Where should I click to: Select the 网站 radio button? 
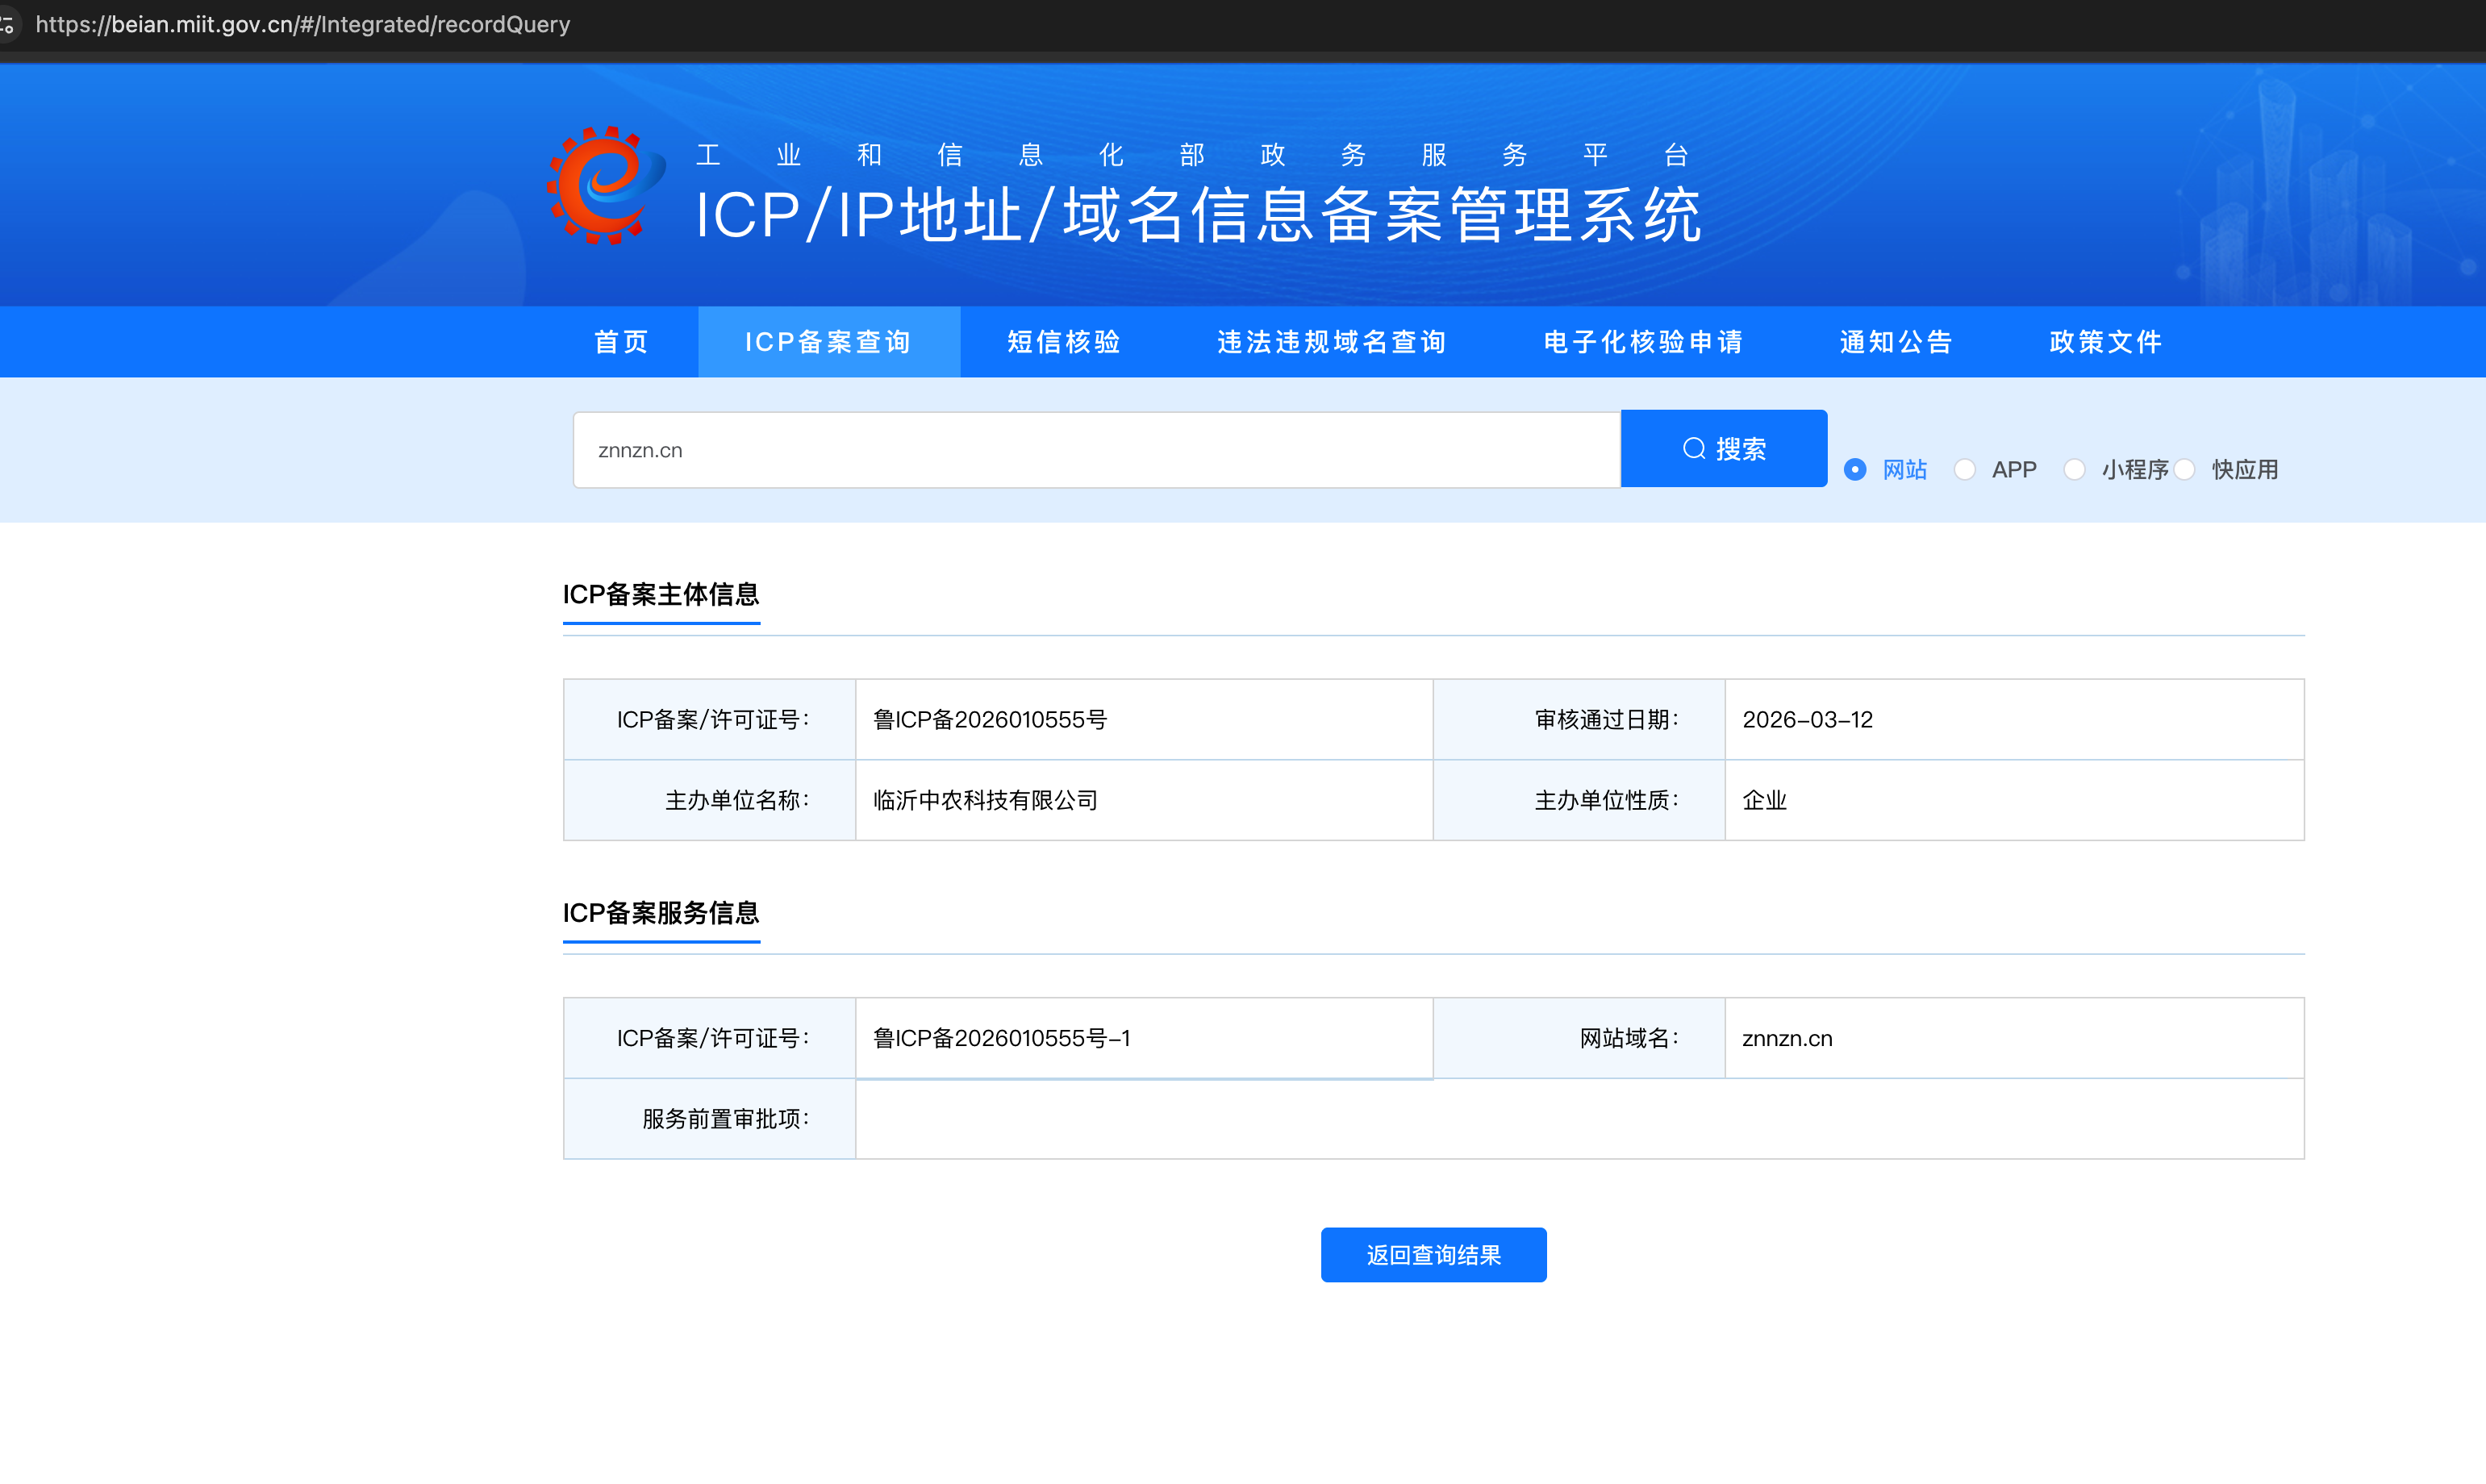1855,469
